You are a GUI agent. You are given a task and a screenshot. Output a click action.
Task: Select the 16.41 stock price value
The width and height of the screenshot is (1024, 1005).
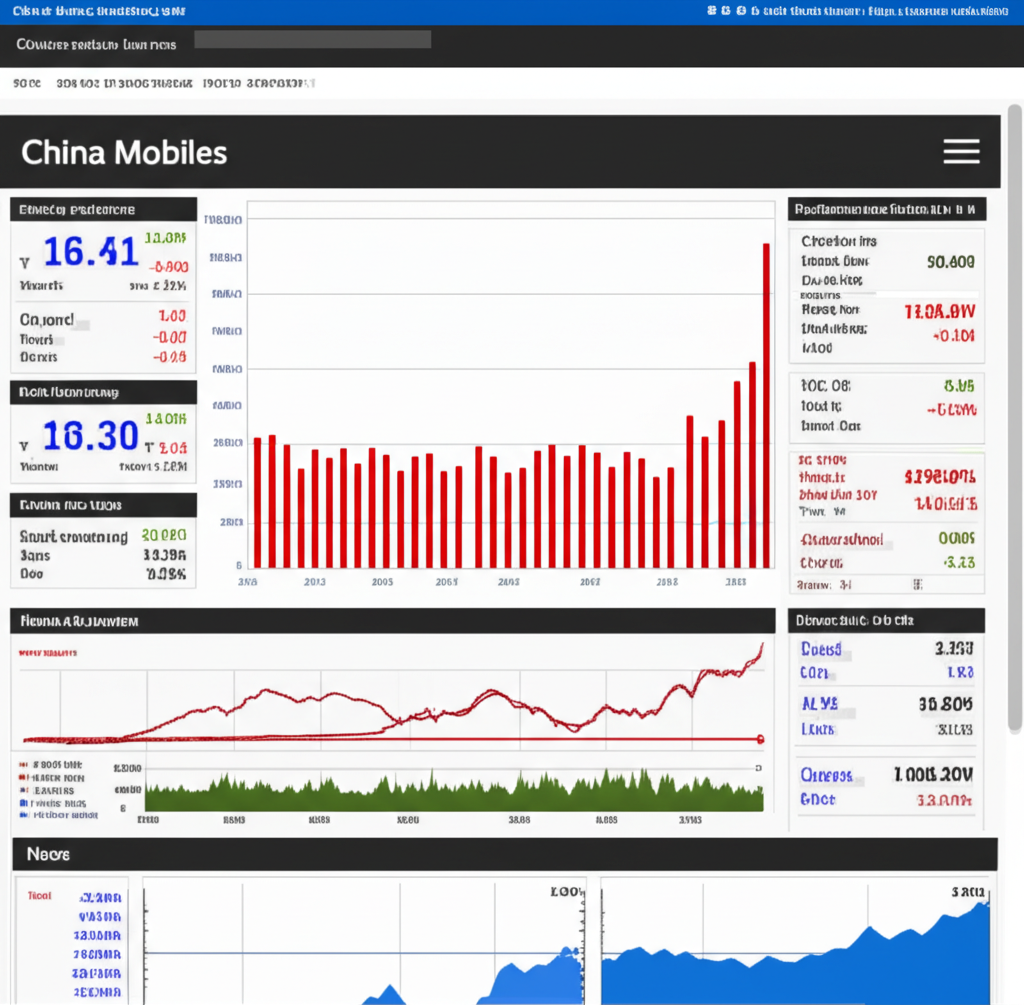click(x=91, y=252)
